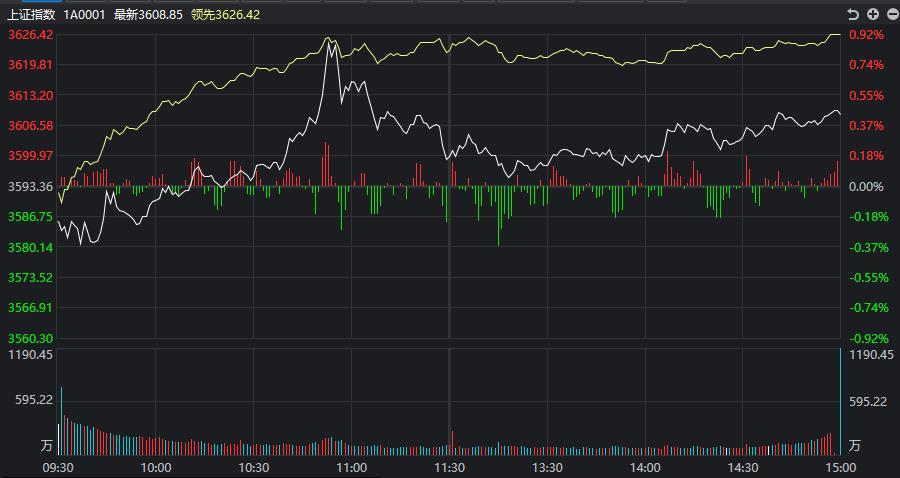Click the green -0.74% percent label

point(867,308)
